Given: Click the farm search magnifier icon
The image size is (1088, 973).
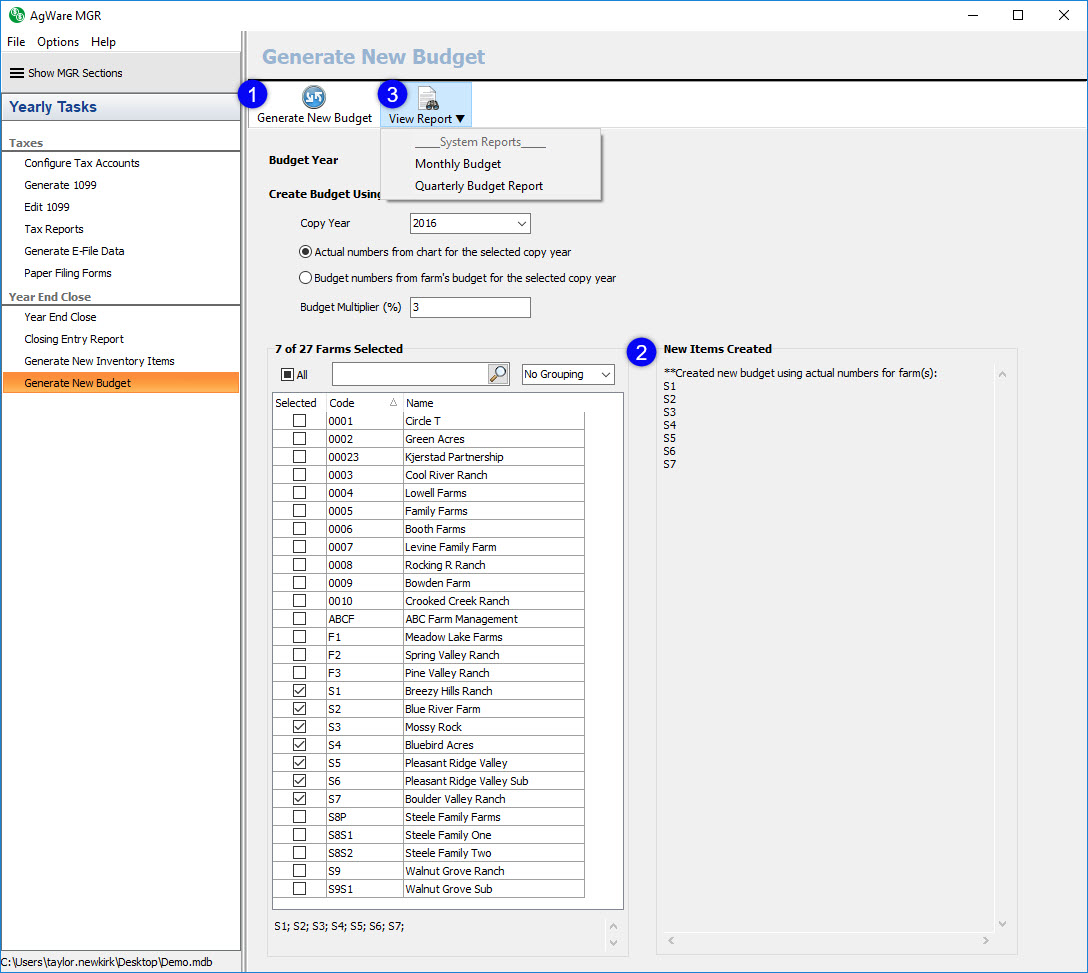Looking at the screenshot, I should (x=498, y=374).
